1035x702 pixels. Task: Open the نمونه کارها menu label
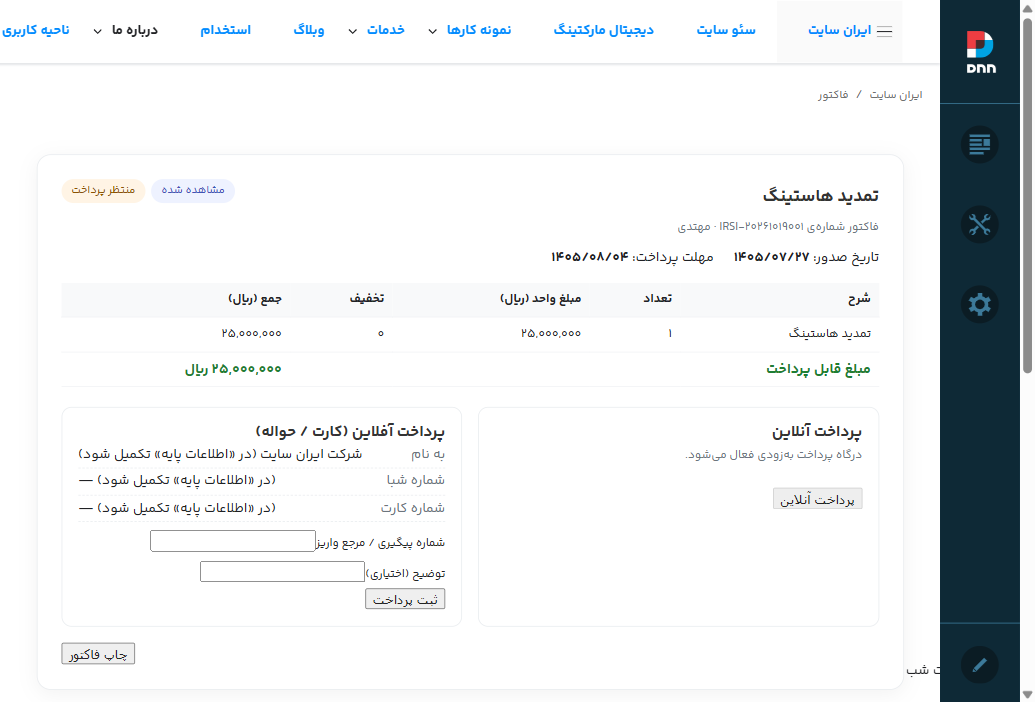[x=479, y=30]
